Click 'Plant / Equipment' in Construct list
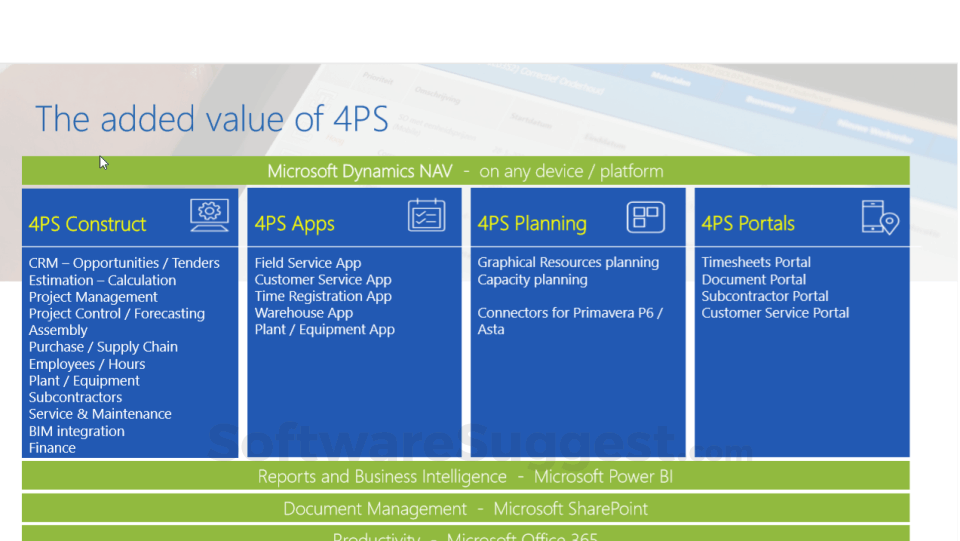Image resolution: width=960 pixels, height=541 pixels. click(x=84, y=381)
